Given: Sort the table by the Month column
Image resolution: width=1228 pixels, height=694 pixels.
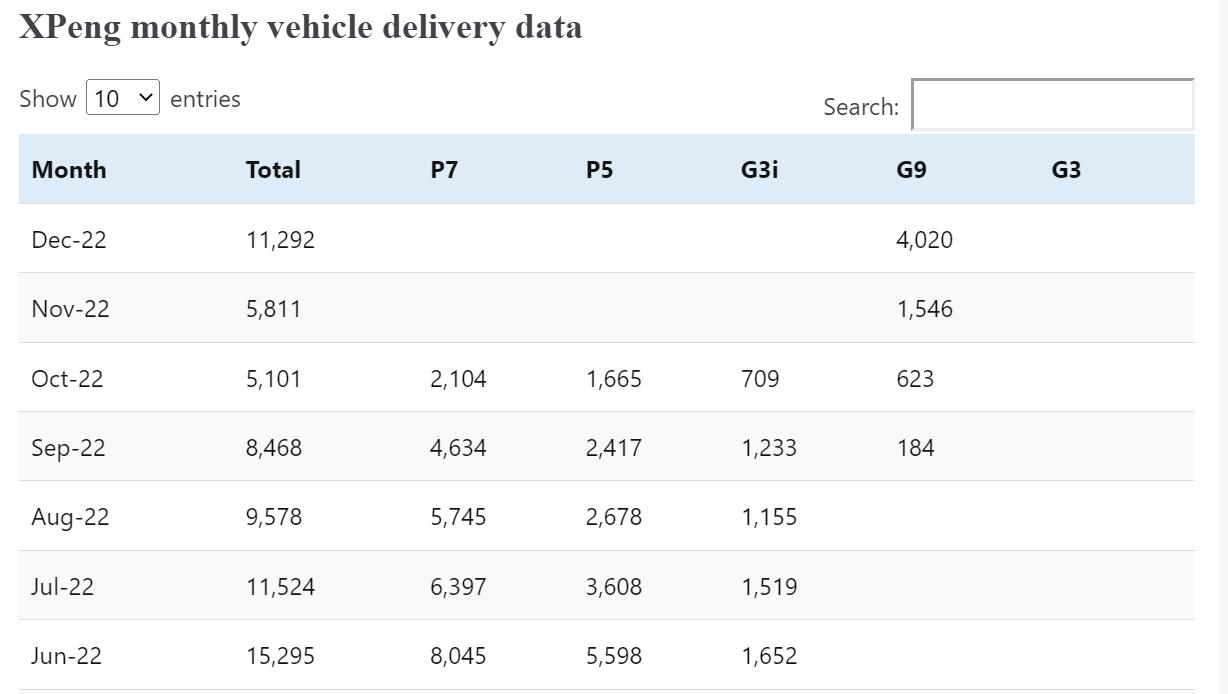Looking at the screenshot, I should 68,169.
